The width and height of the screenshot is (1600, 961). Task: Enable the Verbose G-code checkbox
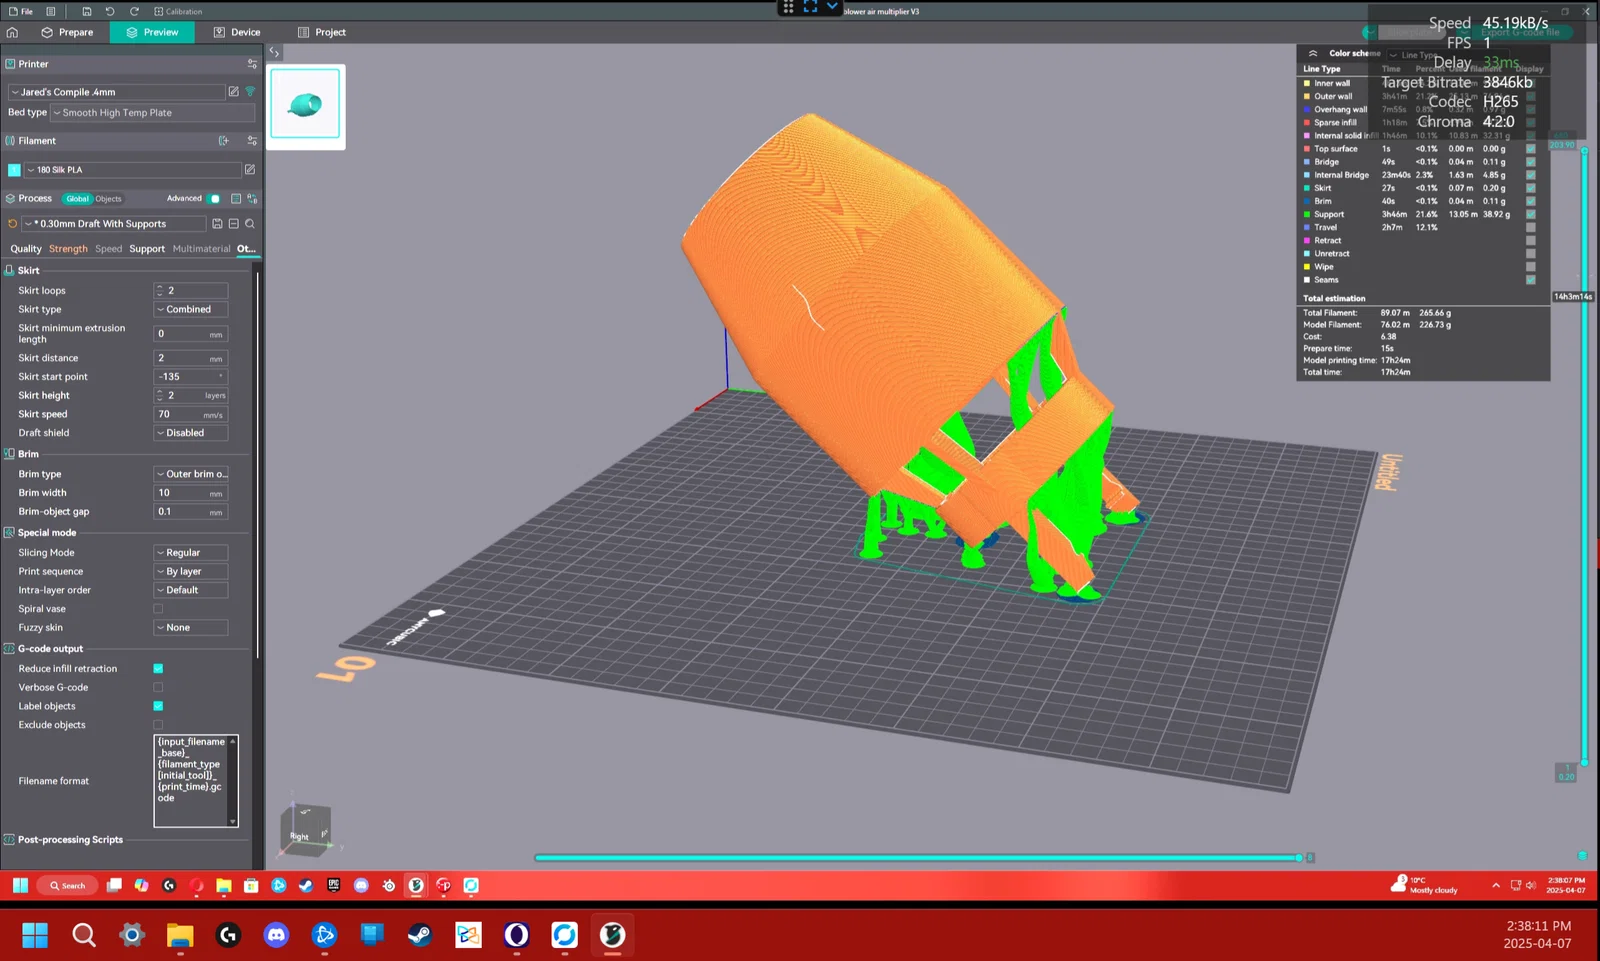point(158,688)
